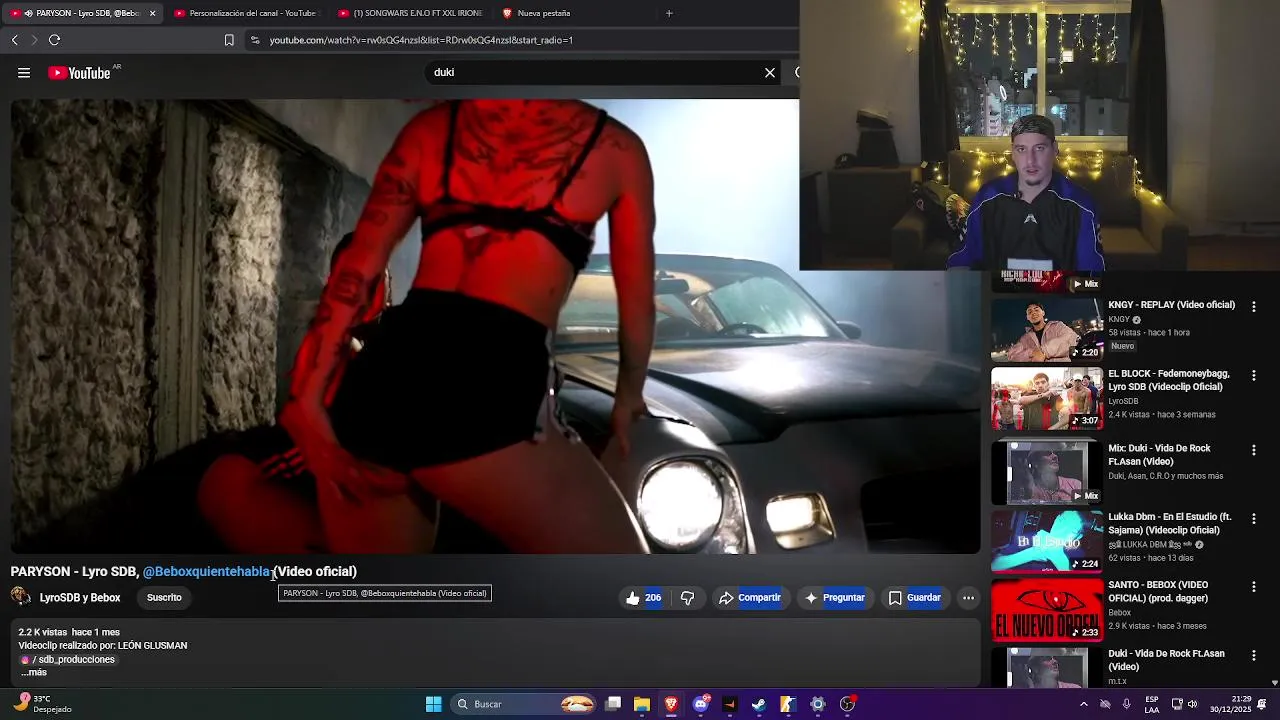Click the Compartir share button
The height and width of the screenshot is (720, 1280).
[749, 598]
